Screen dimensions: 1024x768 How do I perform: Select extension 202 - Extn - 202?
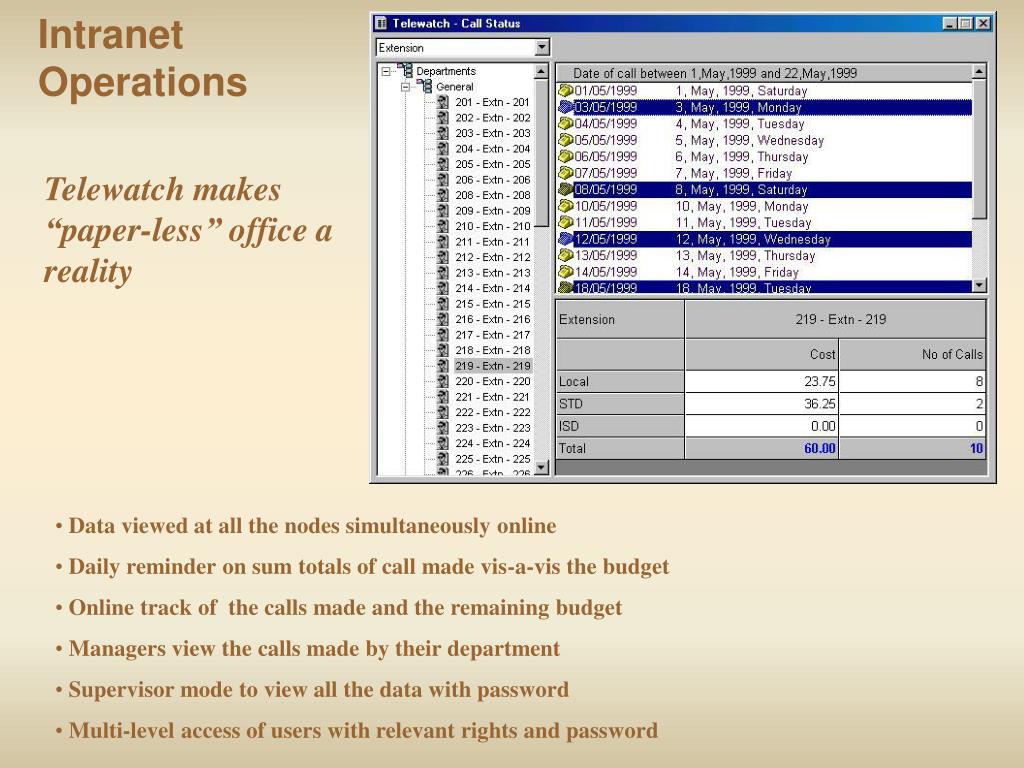tap(493, 118)
